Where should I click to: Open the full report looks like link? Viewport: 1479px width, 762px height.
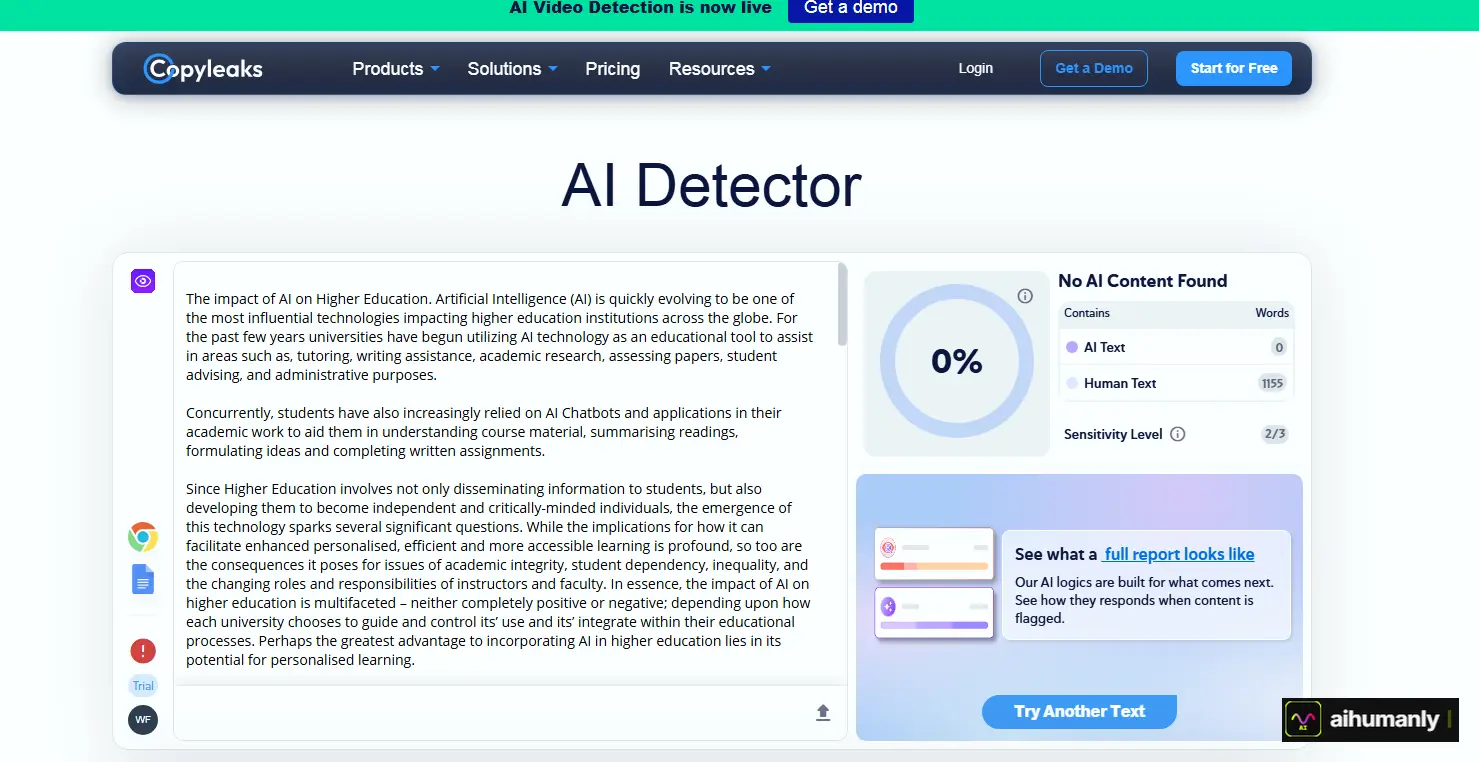click(1179, 554)
